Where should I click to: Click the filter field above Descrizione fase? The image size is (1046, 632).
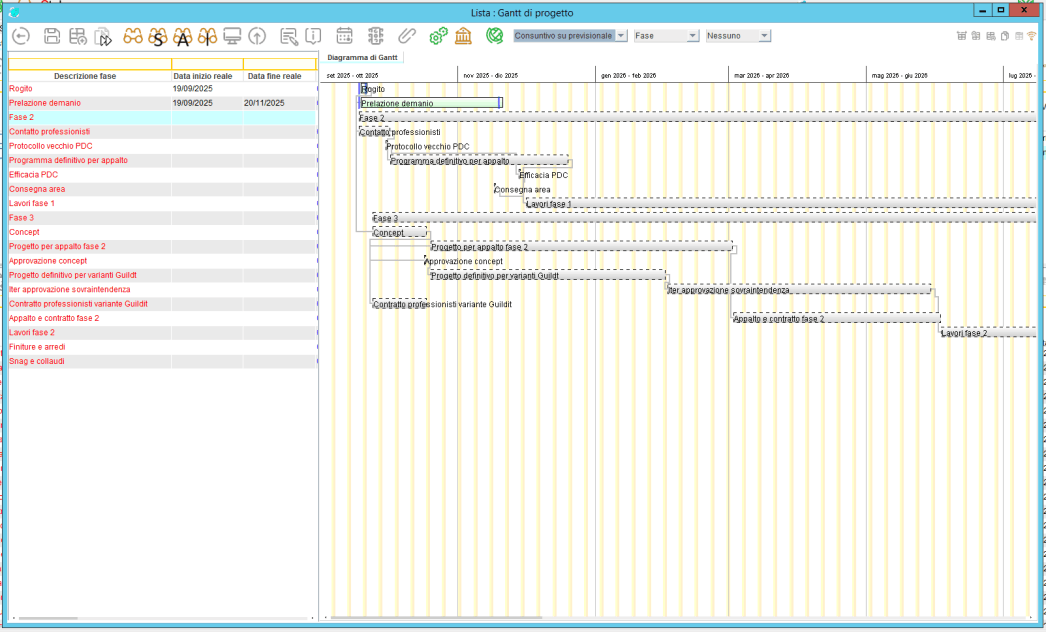click(89, 64)
